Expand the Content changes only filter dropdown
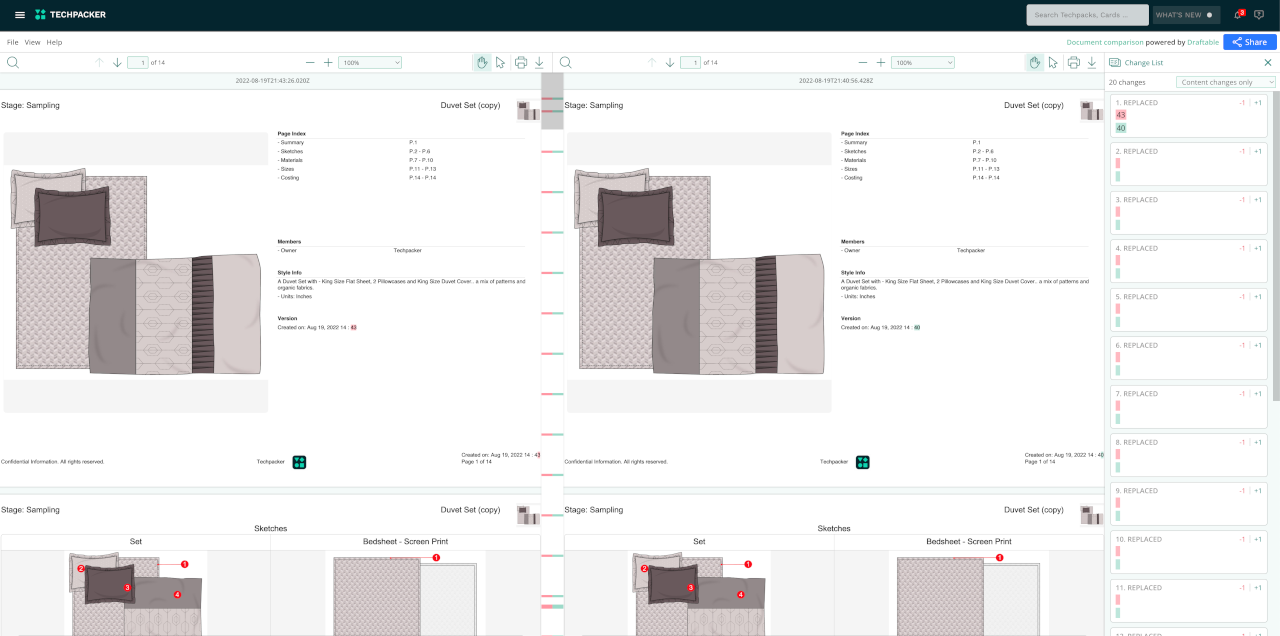This screenshot has height=636, width=1280. pos(1226,82)
